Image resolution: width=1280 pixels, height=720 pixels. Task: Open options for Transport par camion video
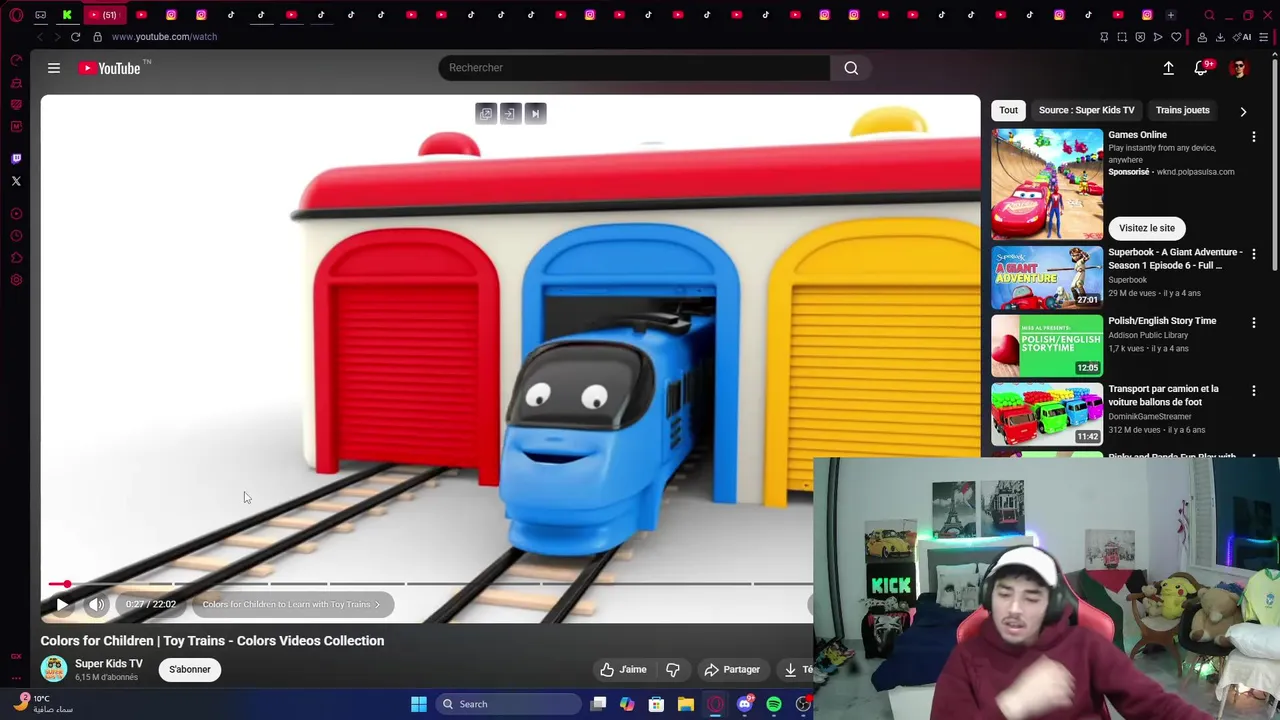(x=1254, y=390)
